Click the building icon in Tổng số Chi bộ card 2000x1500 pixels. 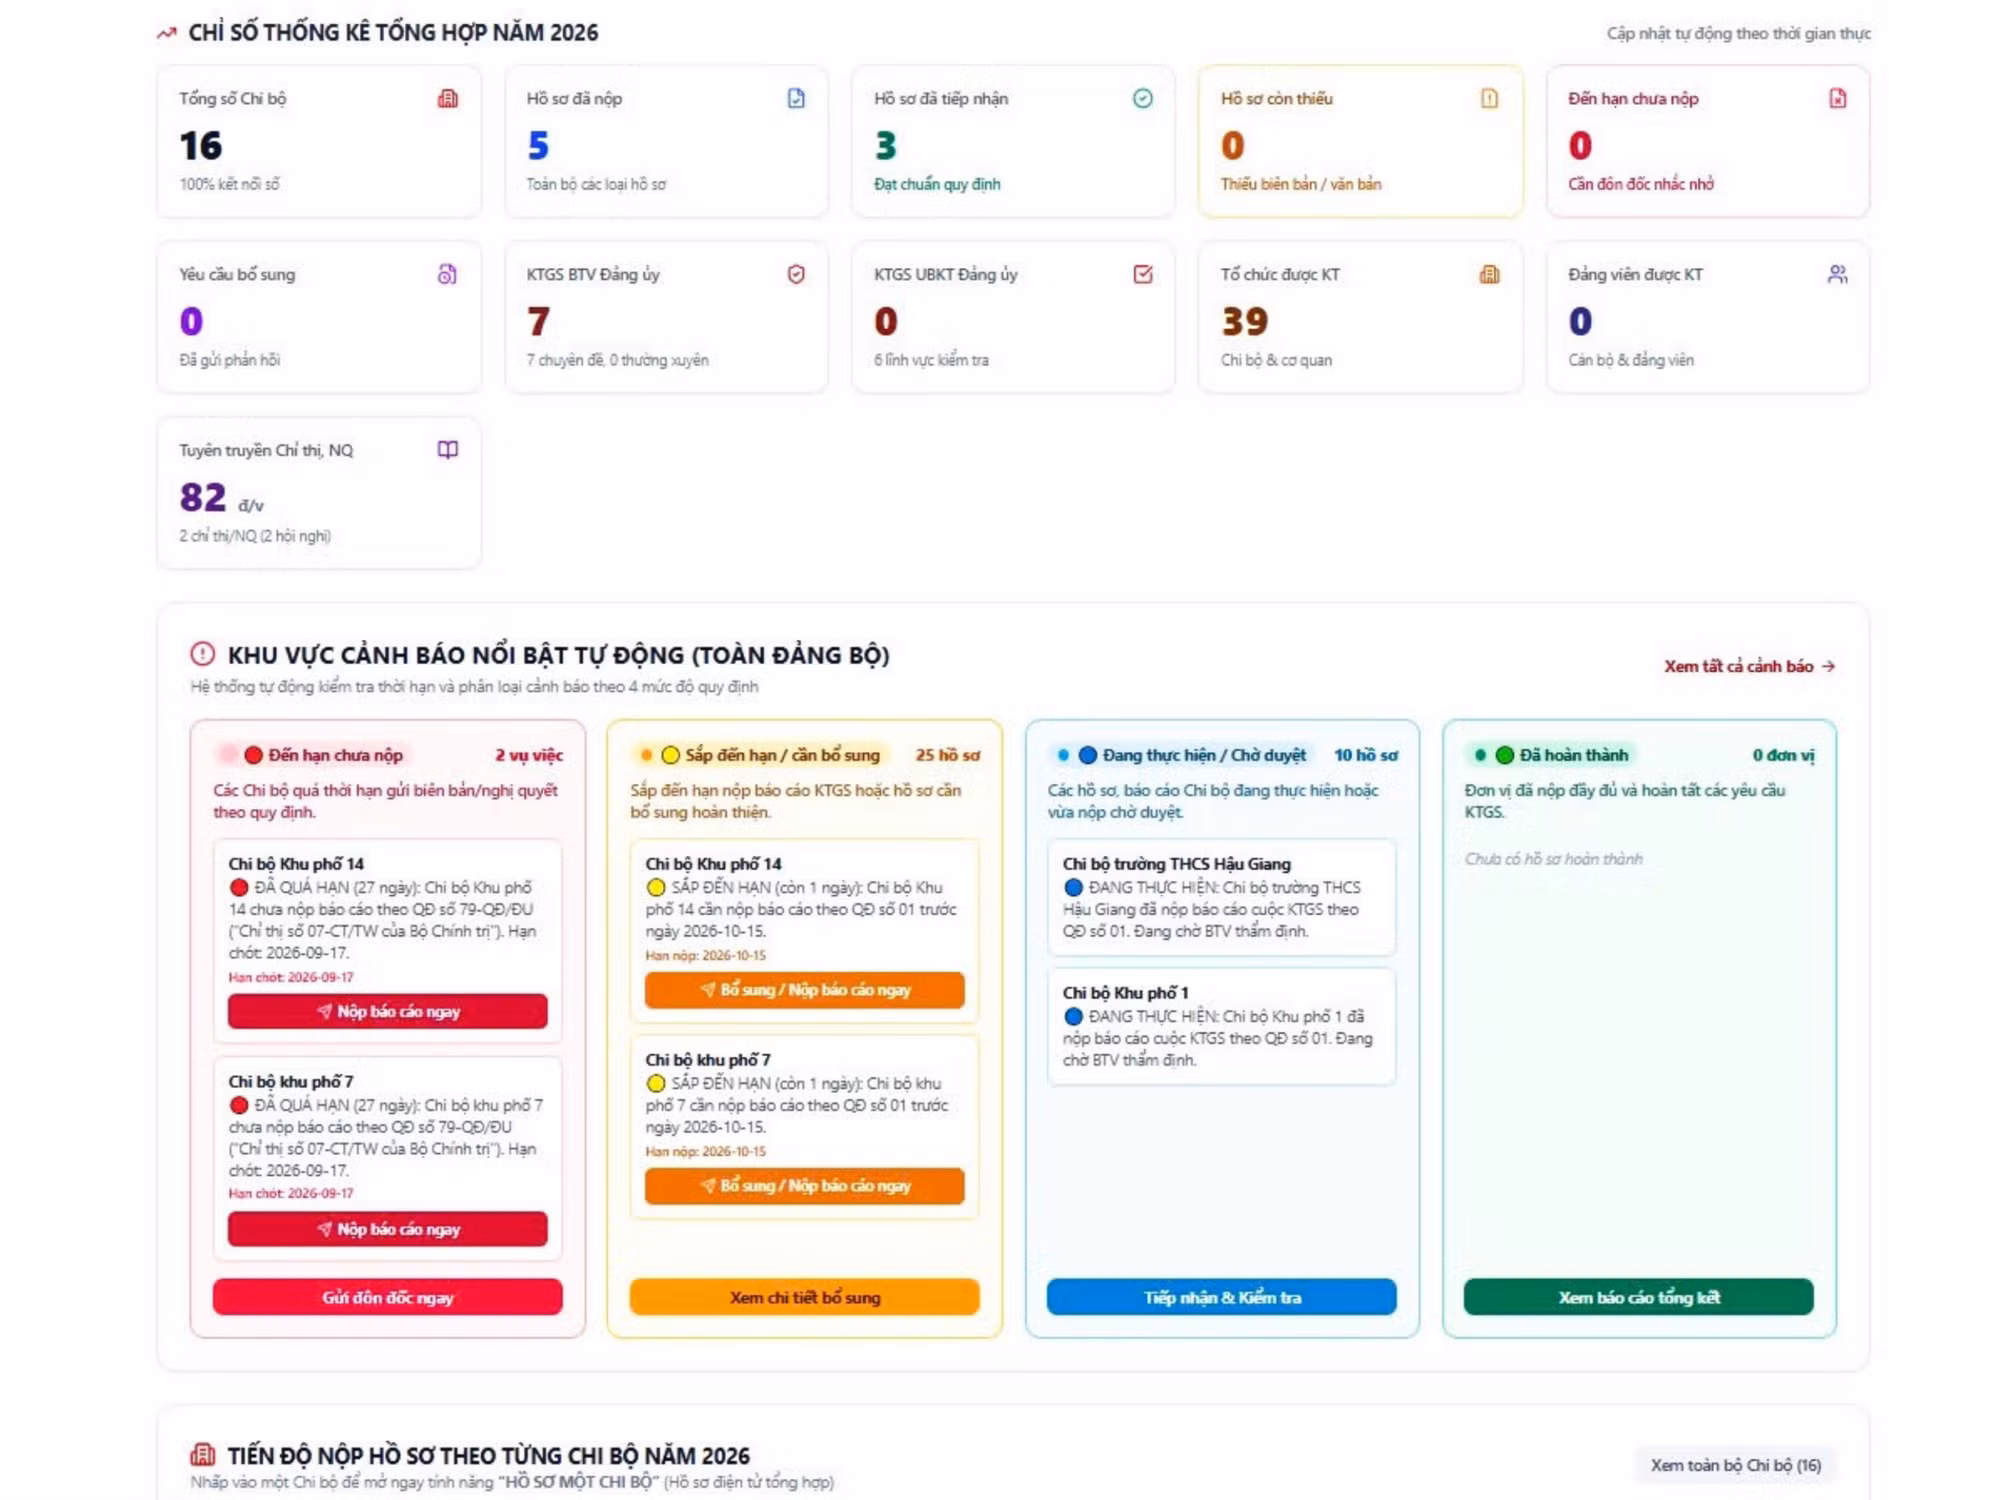pyautogui.click(x=448, y=98)
